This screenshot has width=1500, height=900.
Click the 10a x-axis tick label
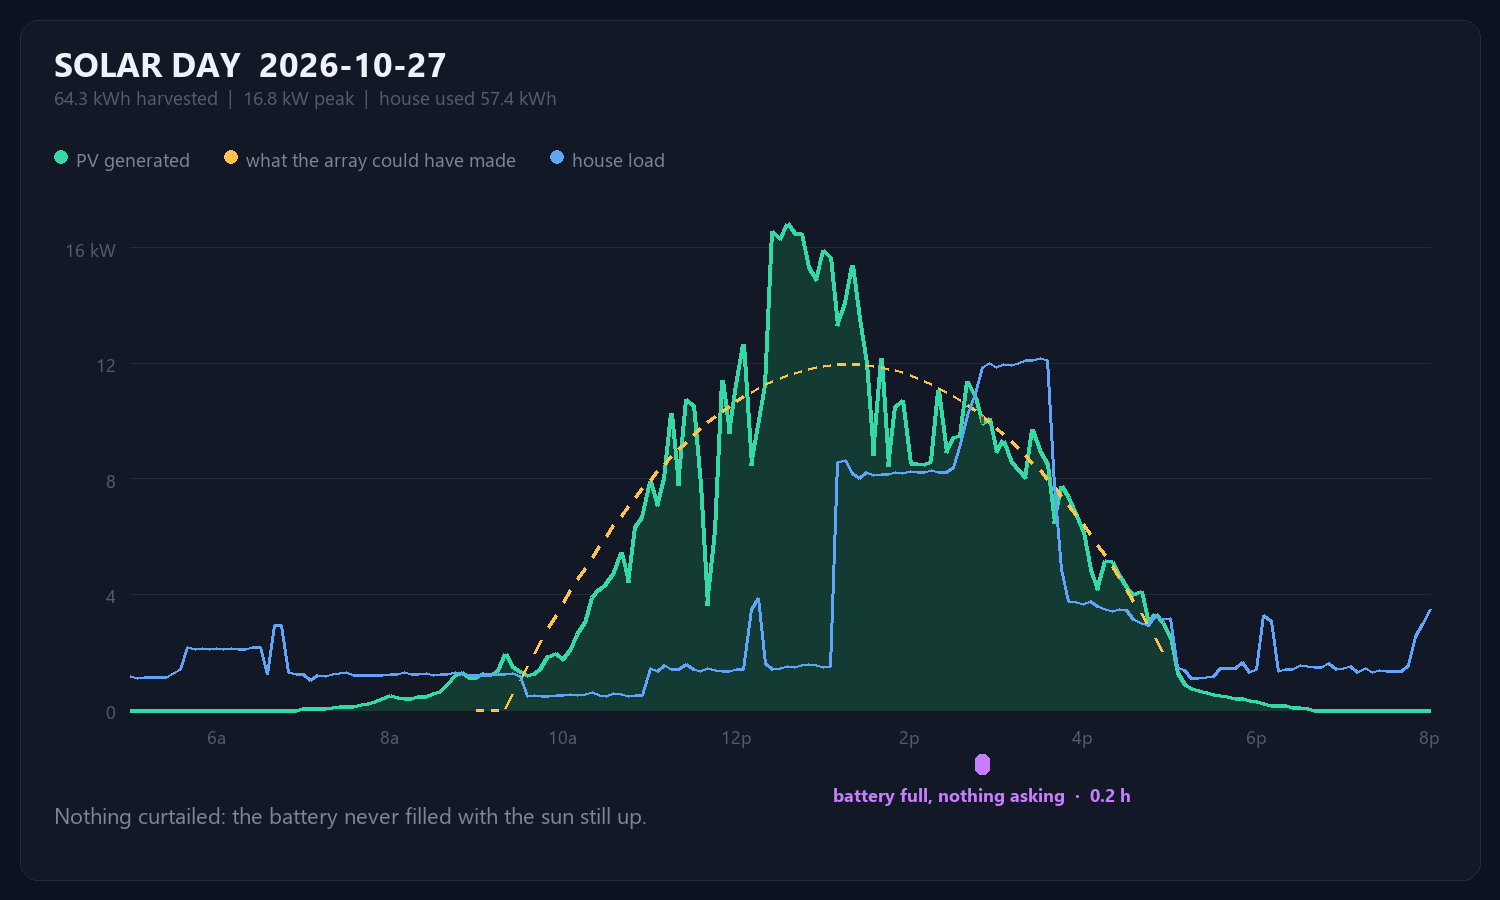coord(563,739)
